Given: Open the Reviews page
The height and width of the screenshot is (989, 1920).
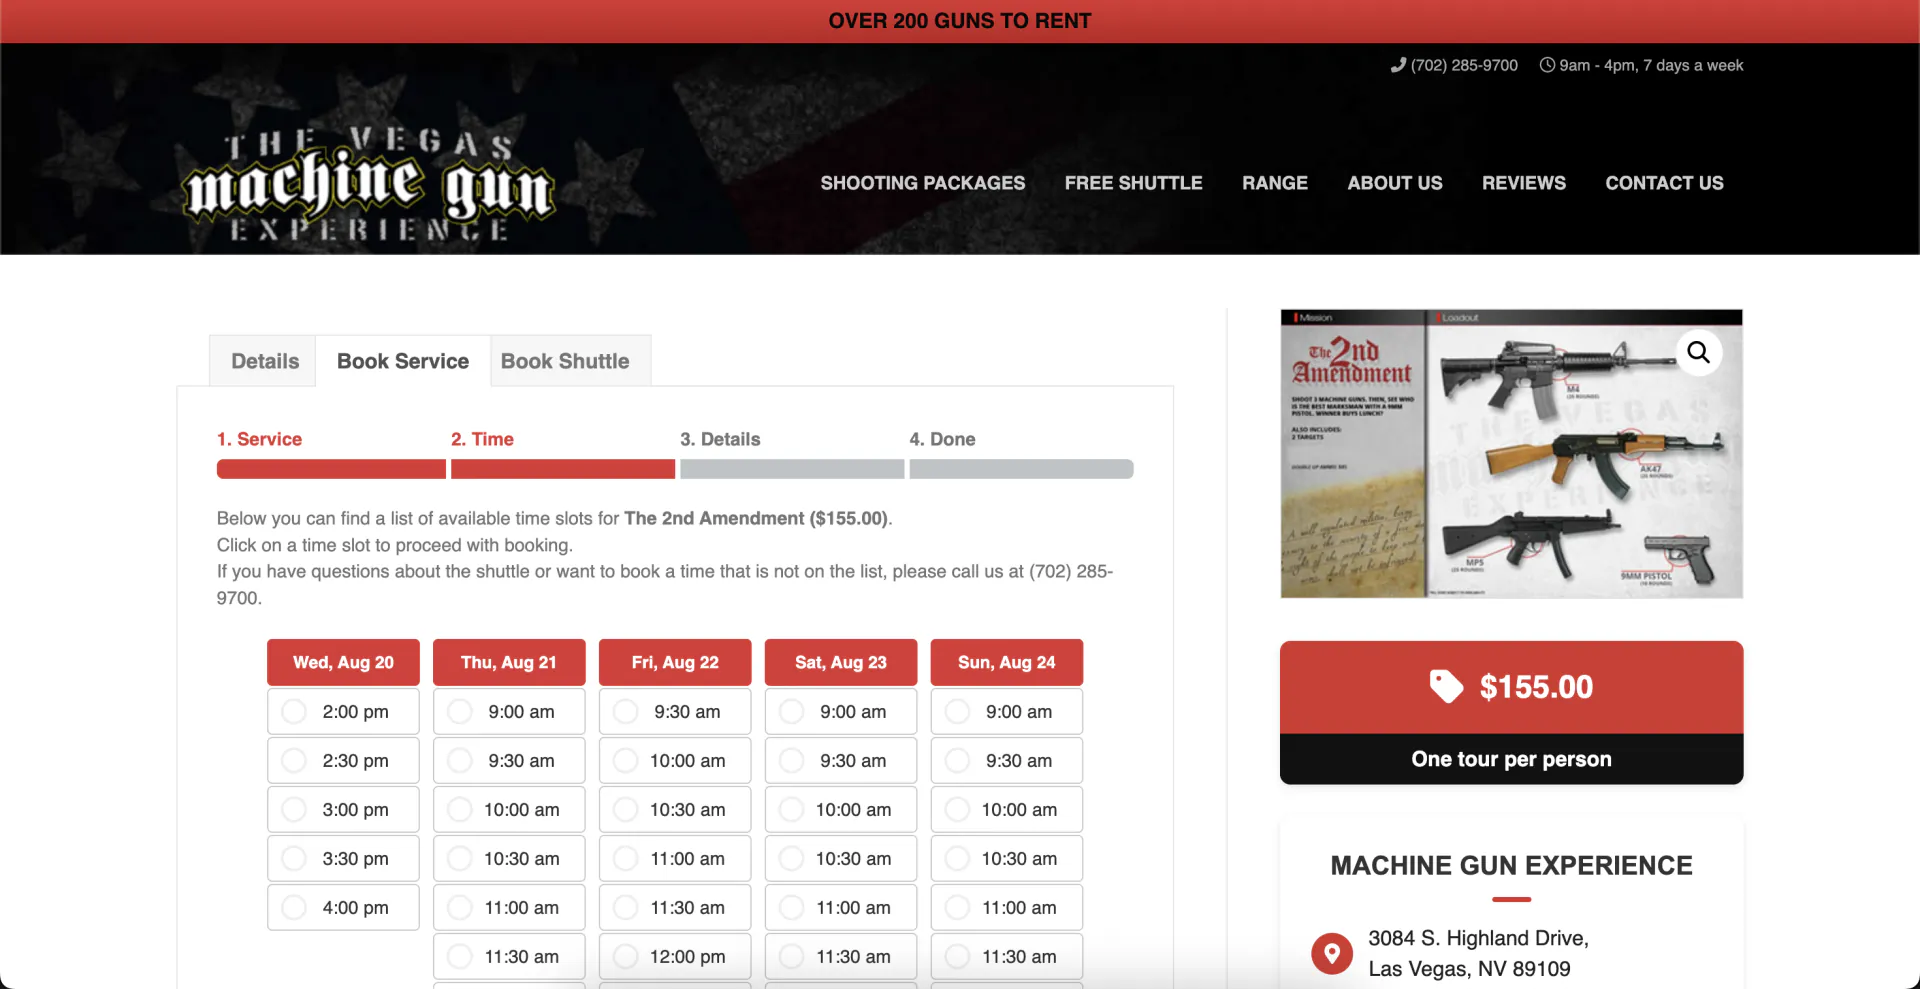Looking at the screenshot, I should (1524, 183).
